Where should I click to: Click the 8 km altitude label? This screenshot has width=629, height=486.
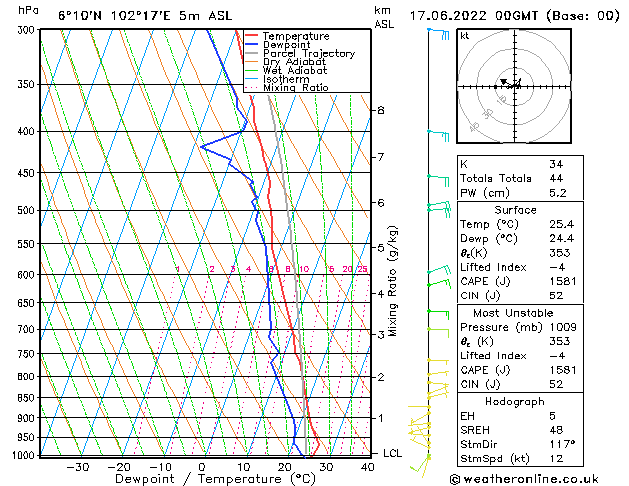pyautogui.click(x=381, y=110)
